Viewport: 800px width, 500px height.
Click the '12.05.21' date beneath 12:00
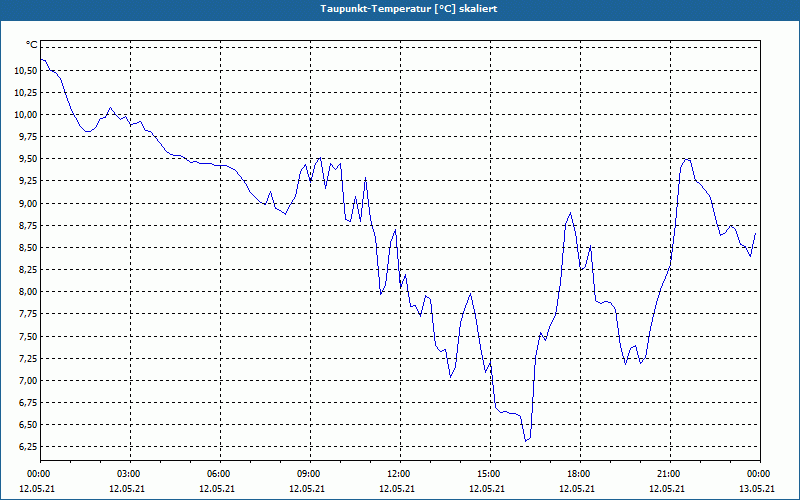tap(397, 489)
